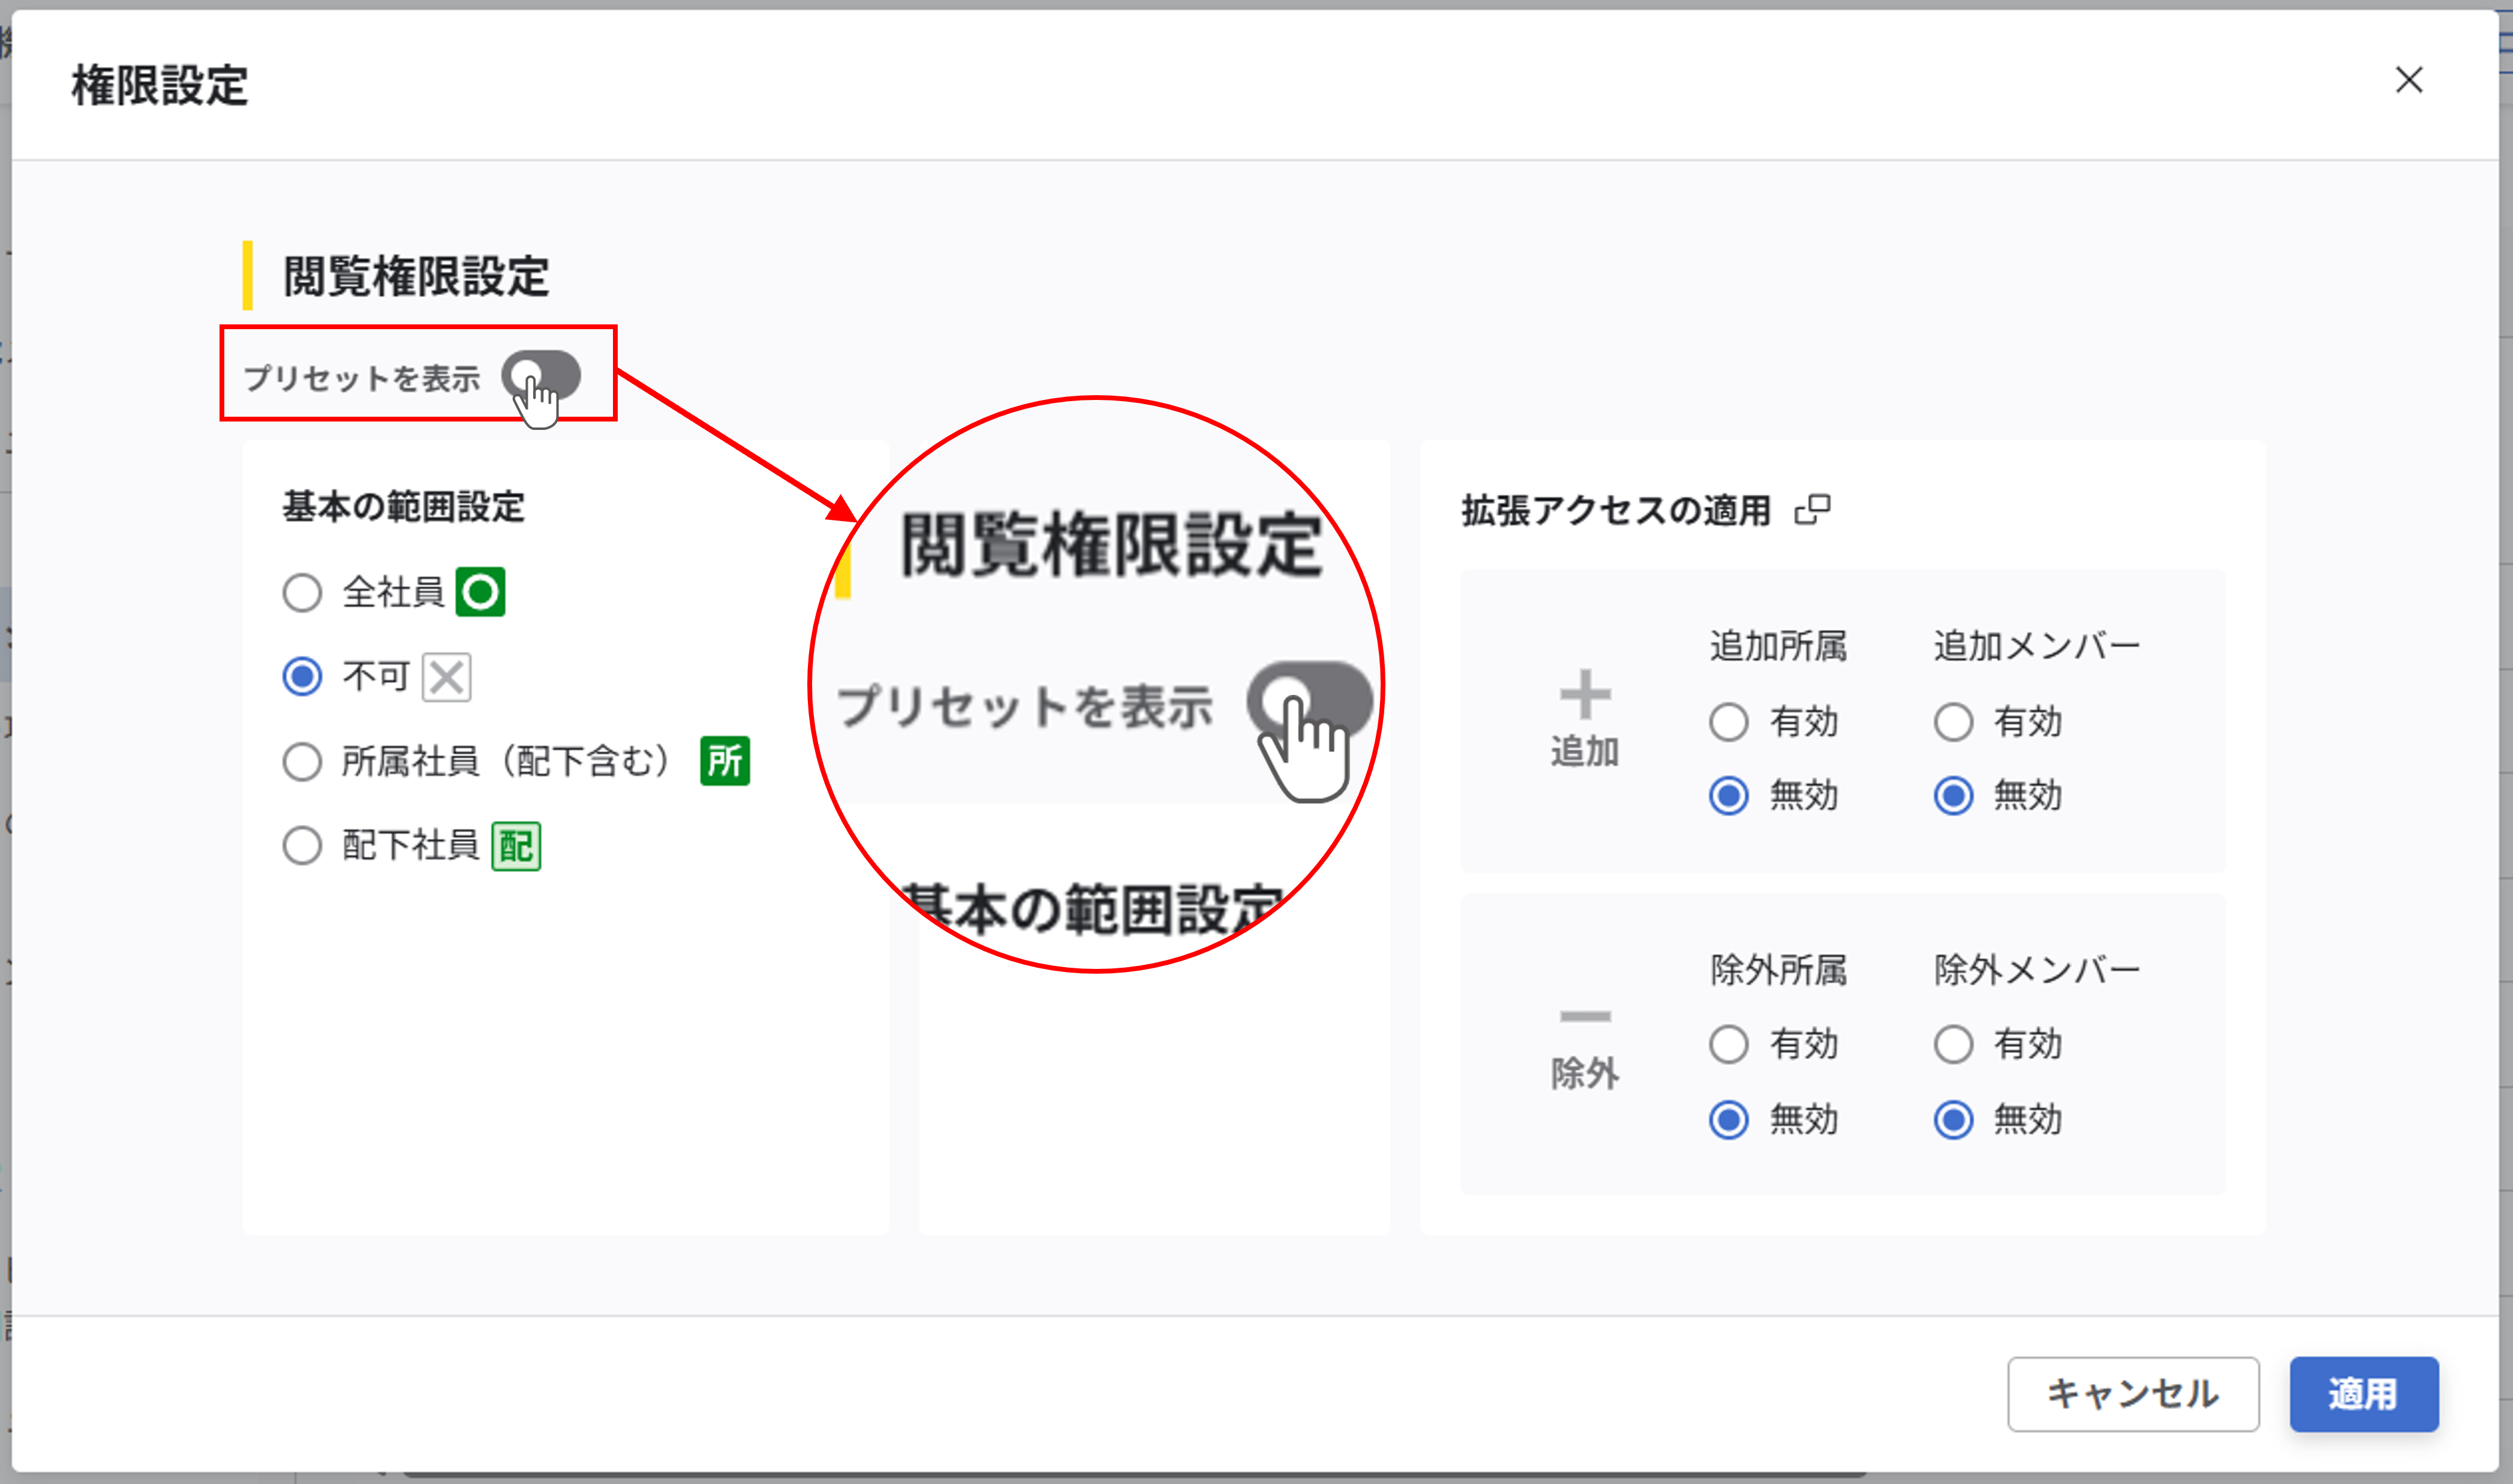Click the 除外メンバー column label
Screen dimensions: 2513x1484
click(2037, 970)
